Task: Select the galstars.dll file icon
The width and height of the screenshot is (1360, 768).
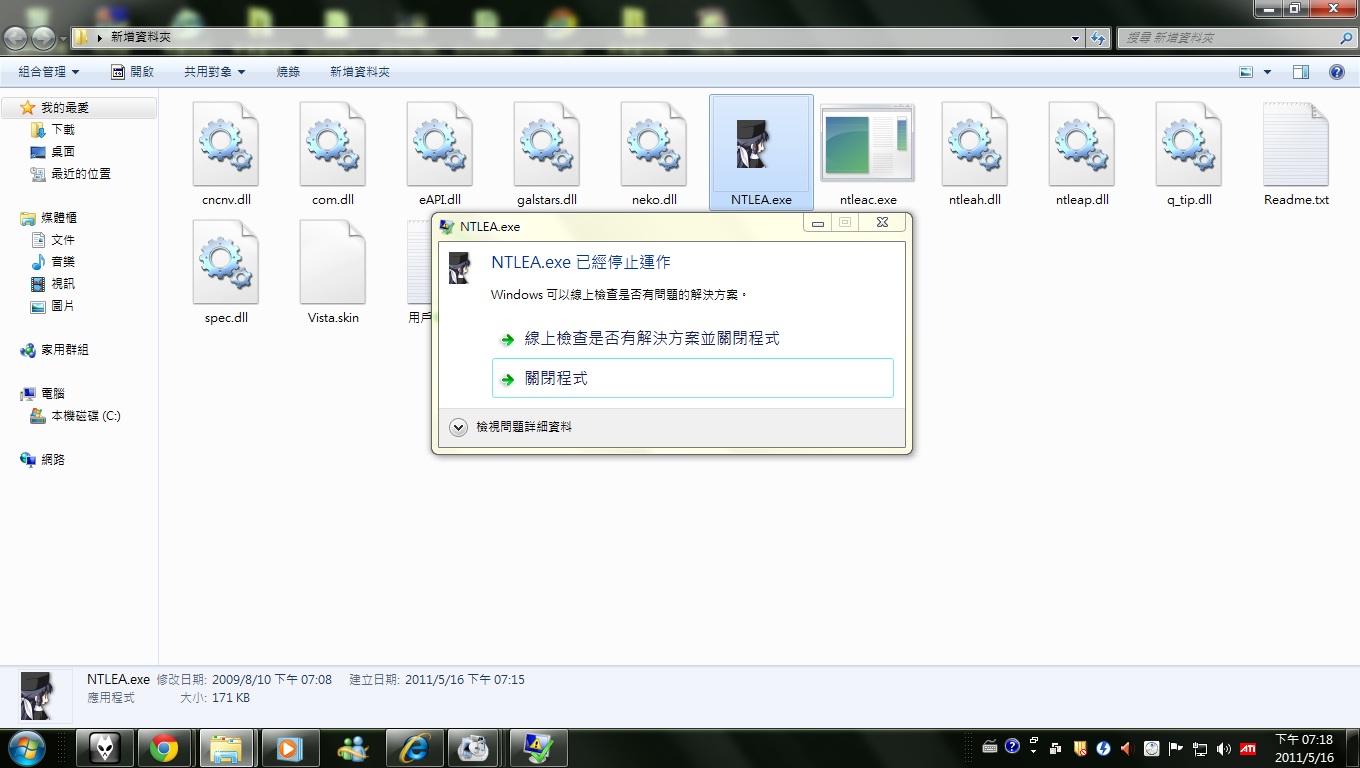Action: [547, 146]
